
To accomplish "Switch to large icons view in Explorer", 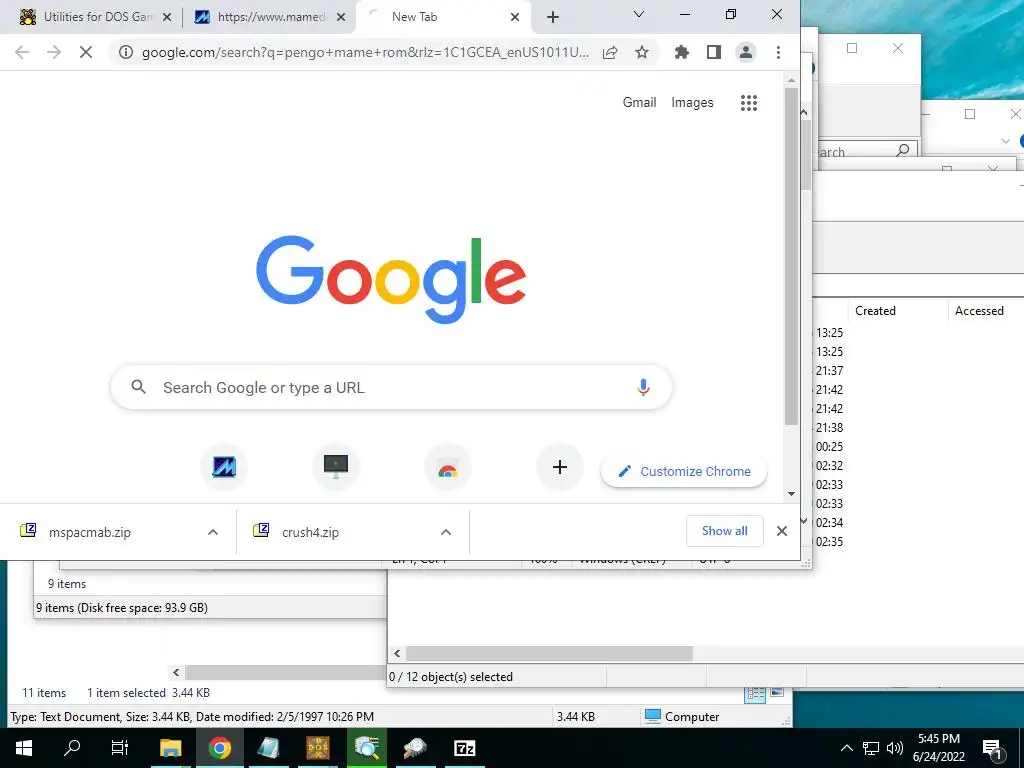I will [777, 692].
